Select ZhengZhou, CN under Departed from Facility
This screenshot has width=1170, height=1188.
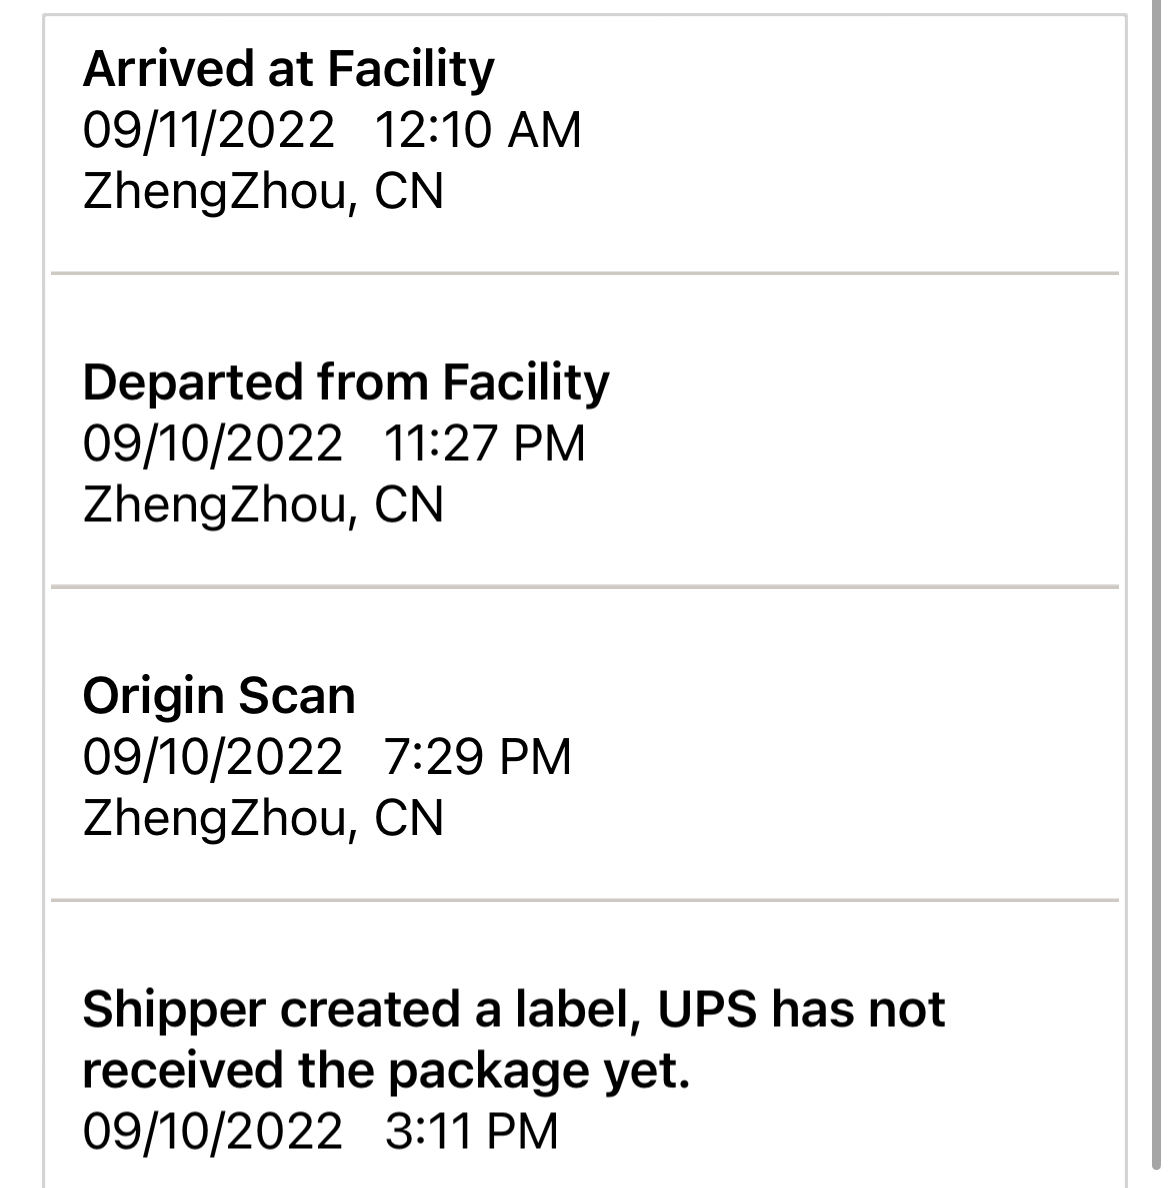point(263,505)
